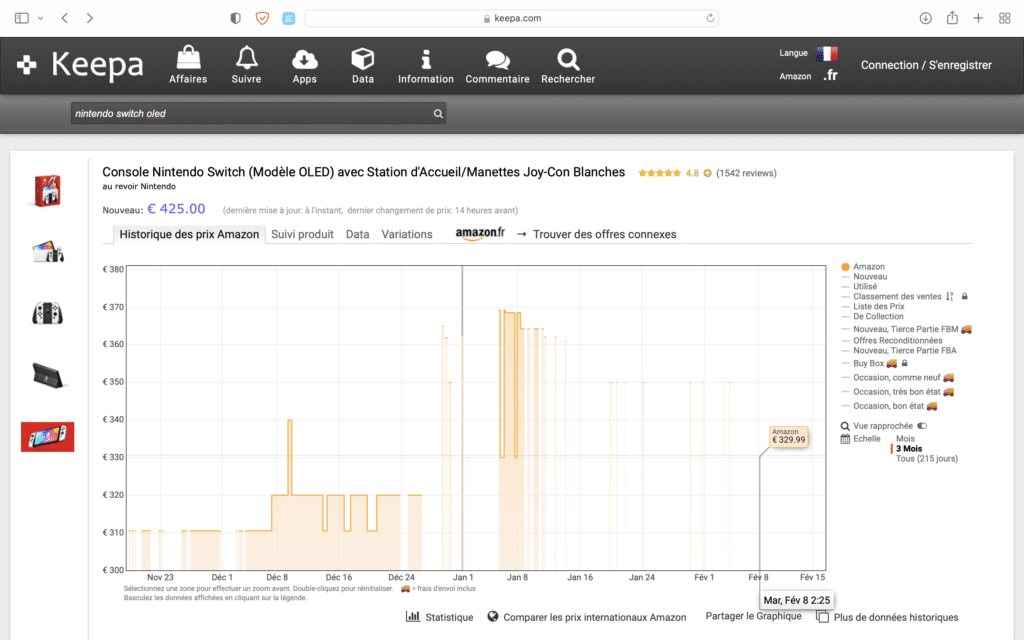The height and width of the screenshot is (640, 1024).
Task: Open the 1542 reviews link
Action: pos(746,173)
